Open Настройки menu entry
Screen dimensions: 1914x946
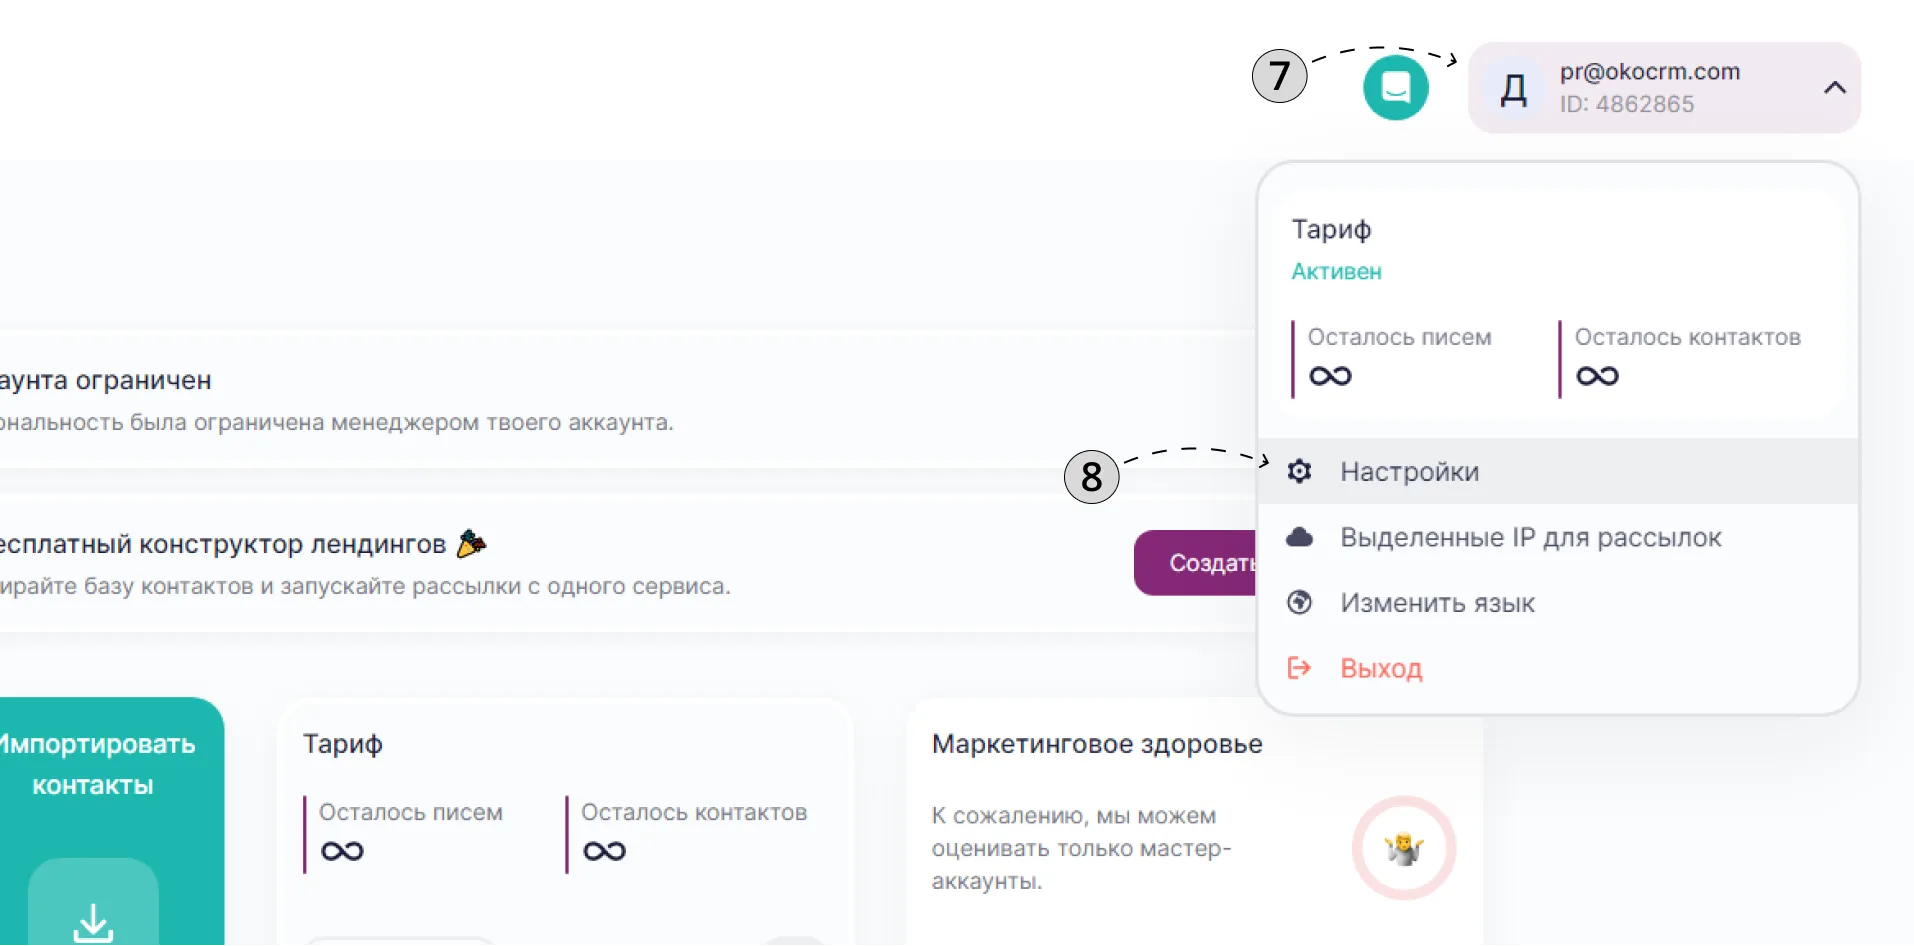pyautogui.click(x=1558, y=471)
